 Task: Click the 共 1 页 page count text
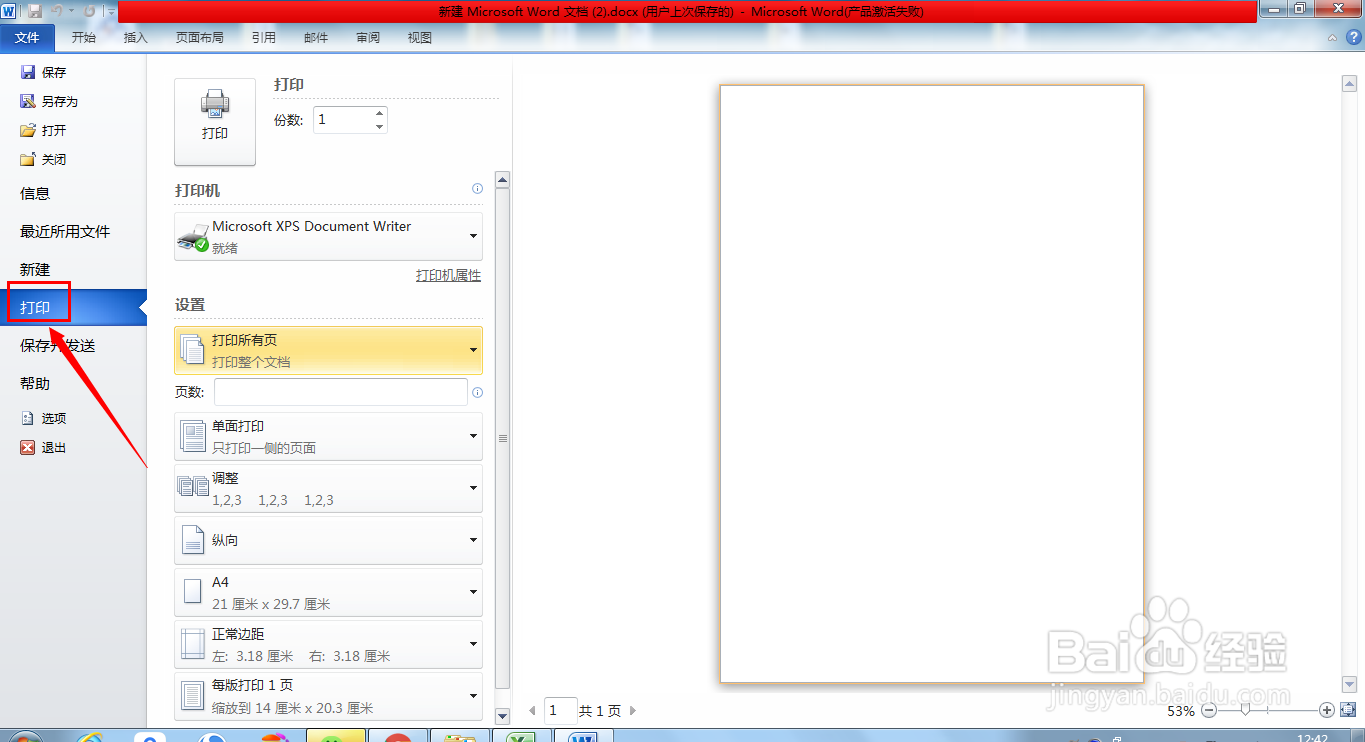tap(600, 711)
